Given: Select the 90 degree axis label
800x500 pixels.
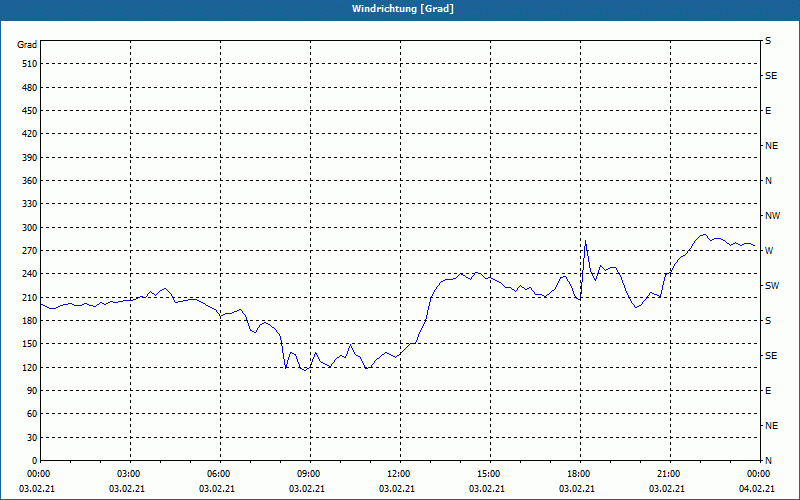Looking at the screenshot, I should 32,391.
